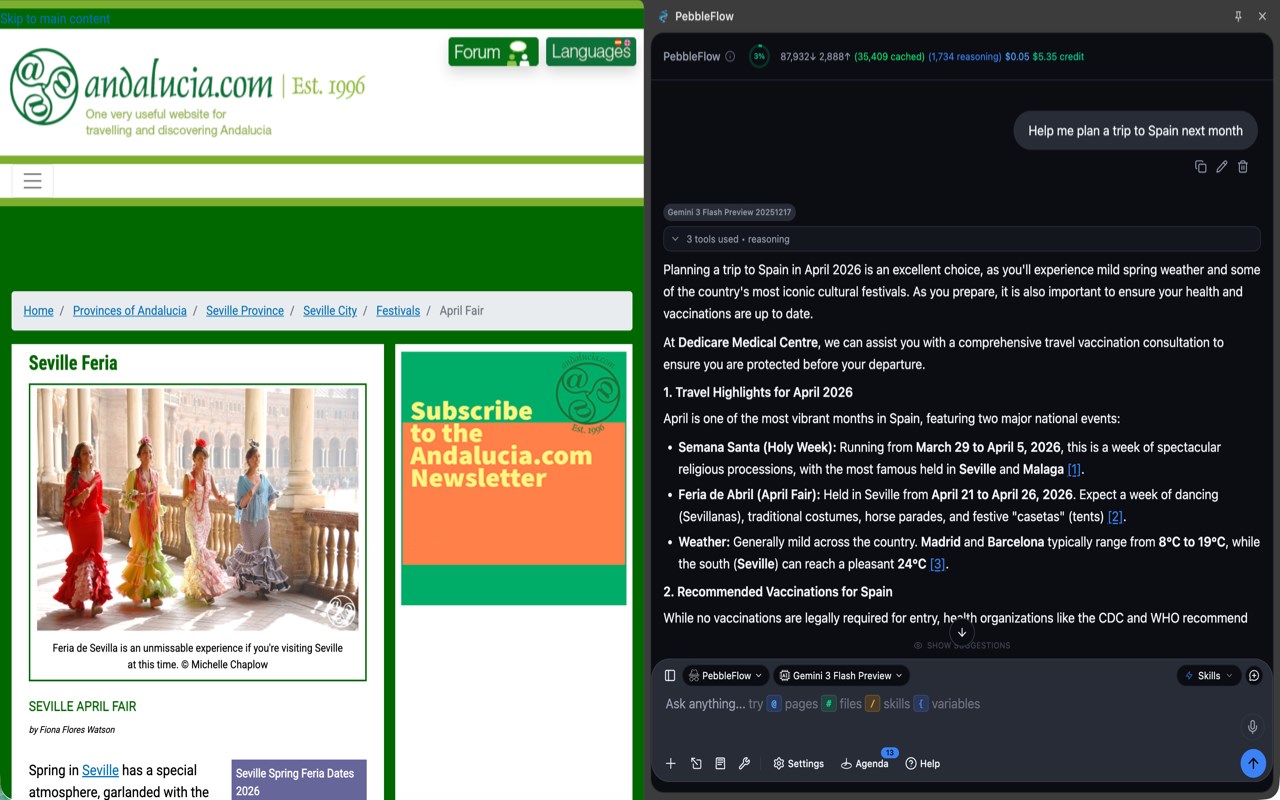Viewport: 1280px width, 800px height.
Task: Click the share page icon next to plus
Action: tap(696, 764)
